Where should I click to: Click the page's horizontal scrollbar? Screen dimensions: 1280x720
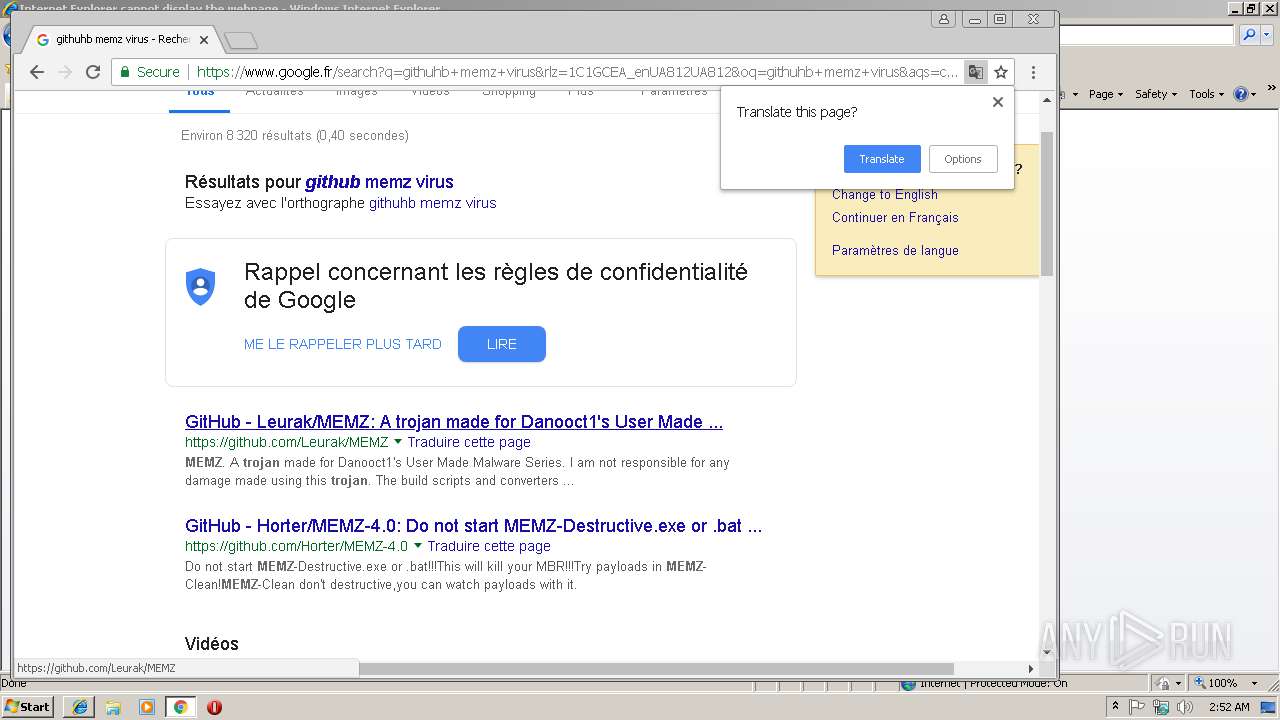(656, 669)
